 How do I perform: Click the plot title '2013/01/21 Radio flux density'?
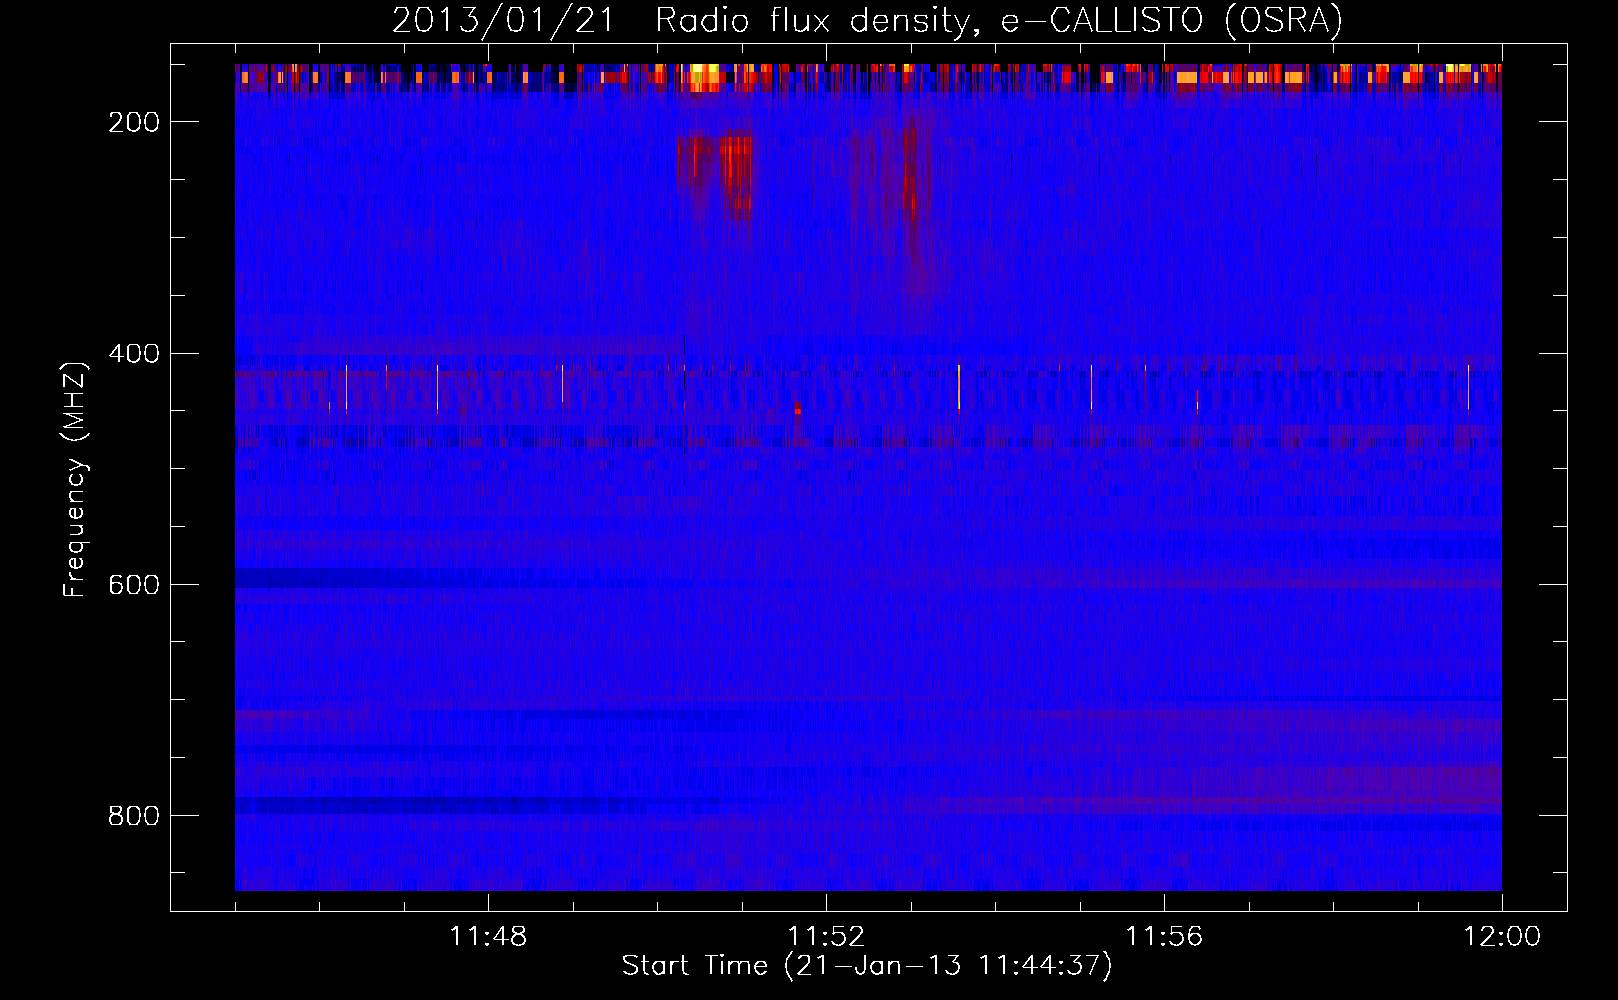867,20
